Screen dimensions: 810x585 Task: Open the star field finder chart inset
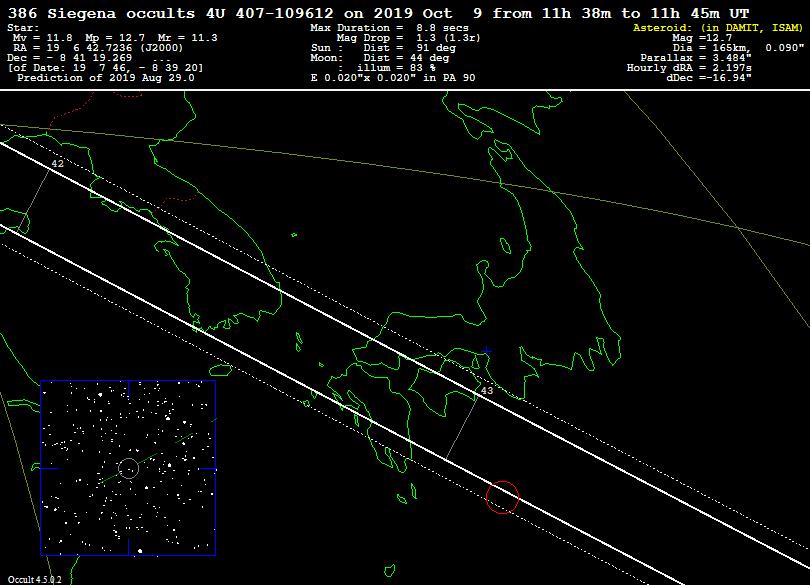tap(128, 468)
